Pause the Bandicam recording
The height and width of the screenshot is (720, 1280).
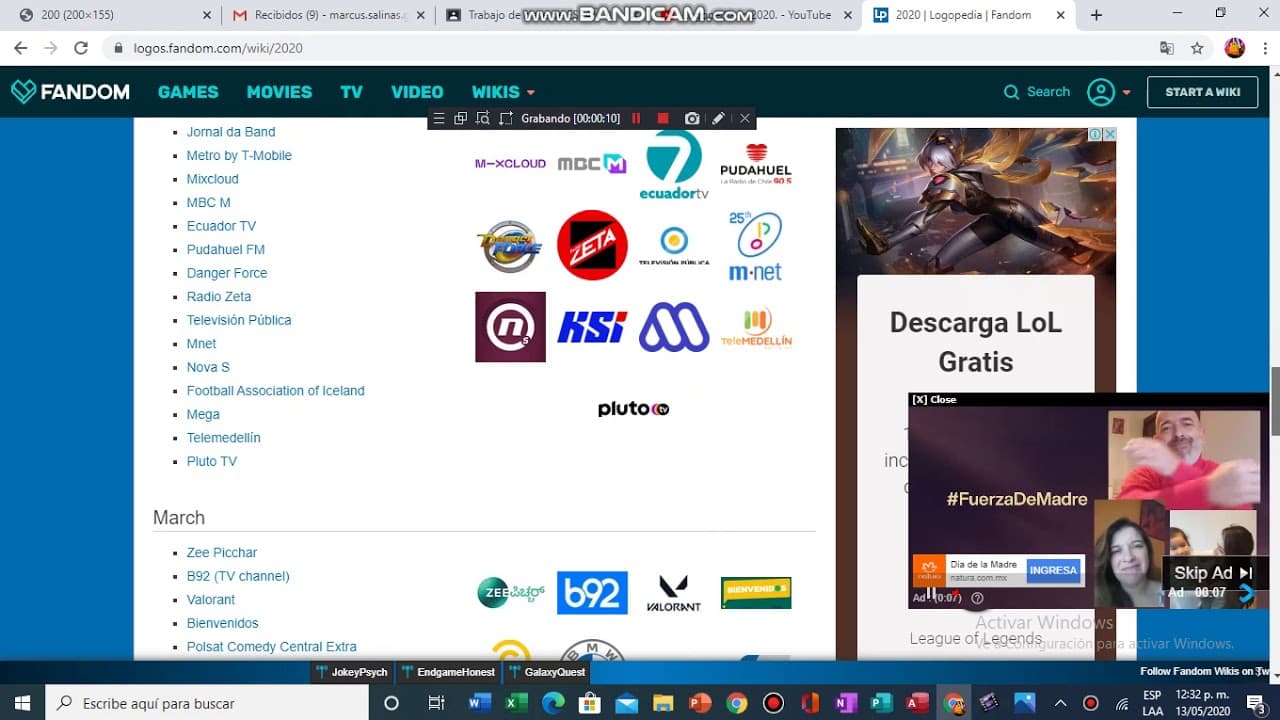click(635, 118)
